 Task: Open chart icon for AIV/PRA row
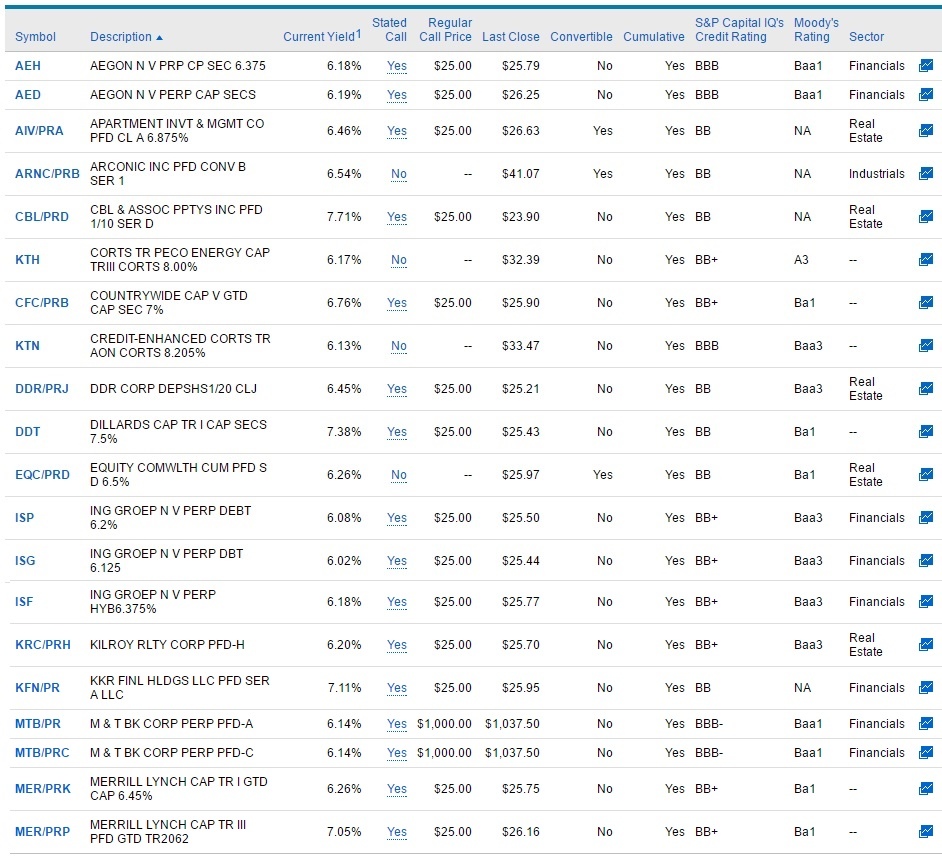(x=926, y=130)
